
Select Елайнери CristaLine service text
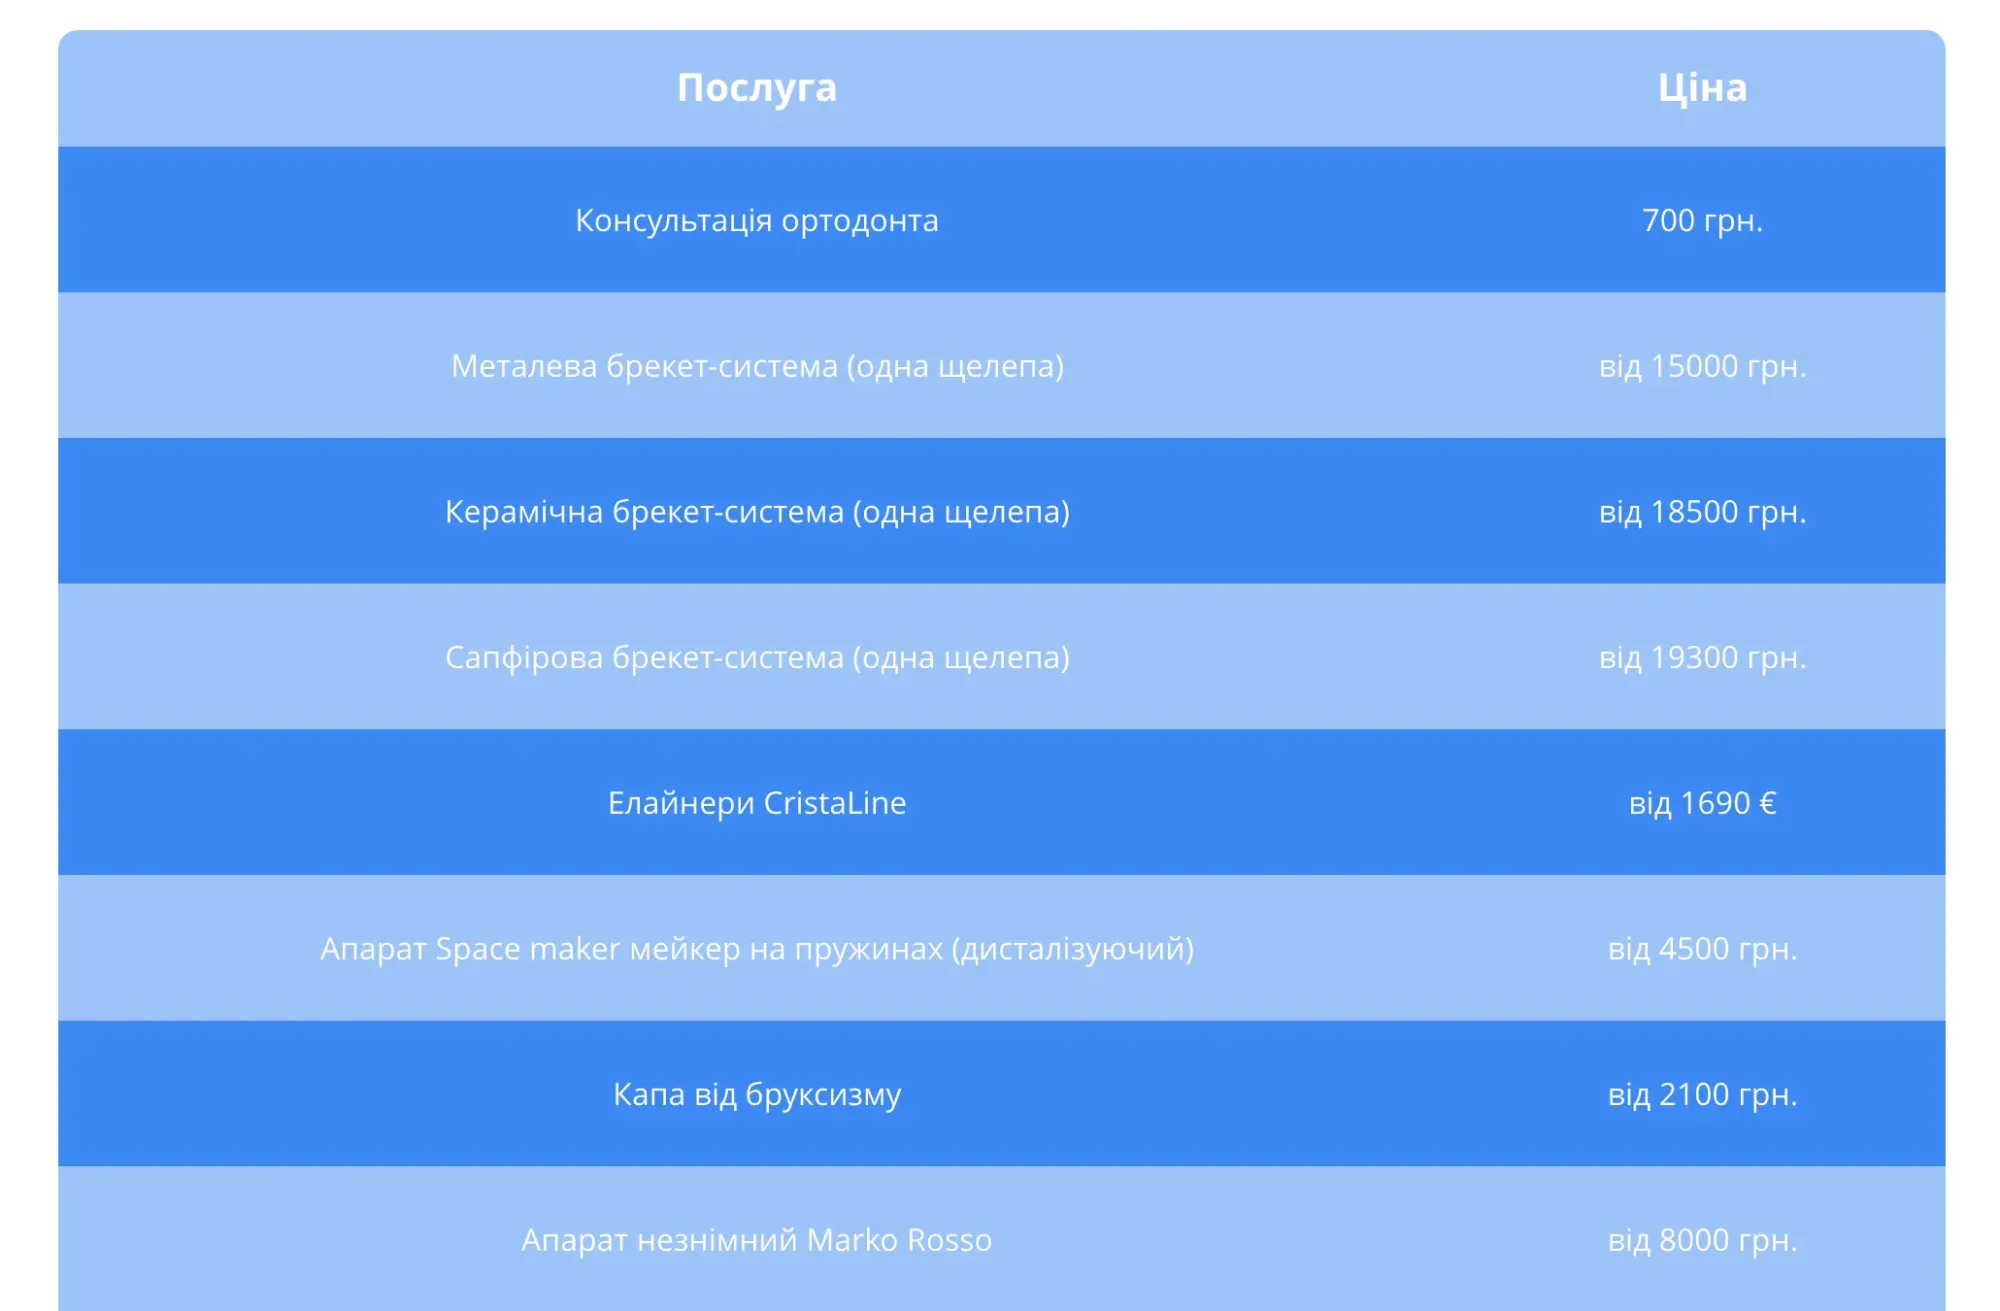click(756, 803)
